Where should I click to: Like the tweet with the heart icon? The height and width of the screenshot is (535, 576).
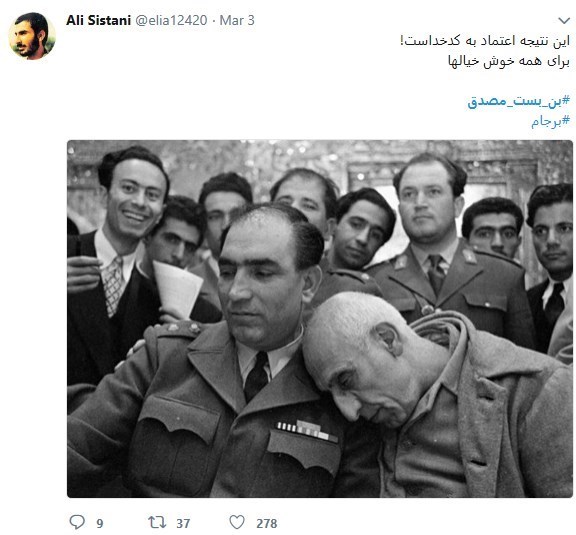[237, 522]
